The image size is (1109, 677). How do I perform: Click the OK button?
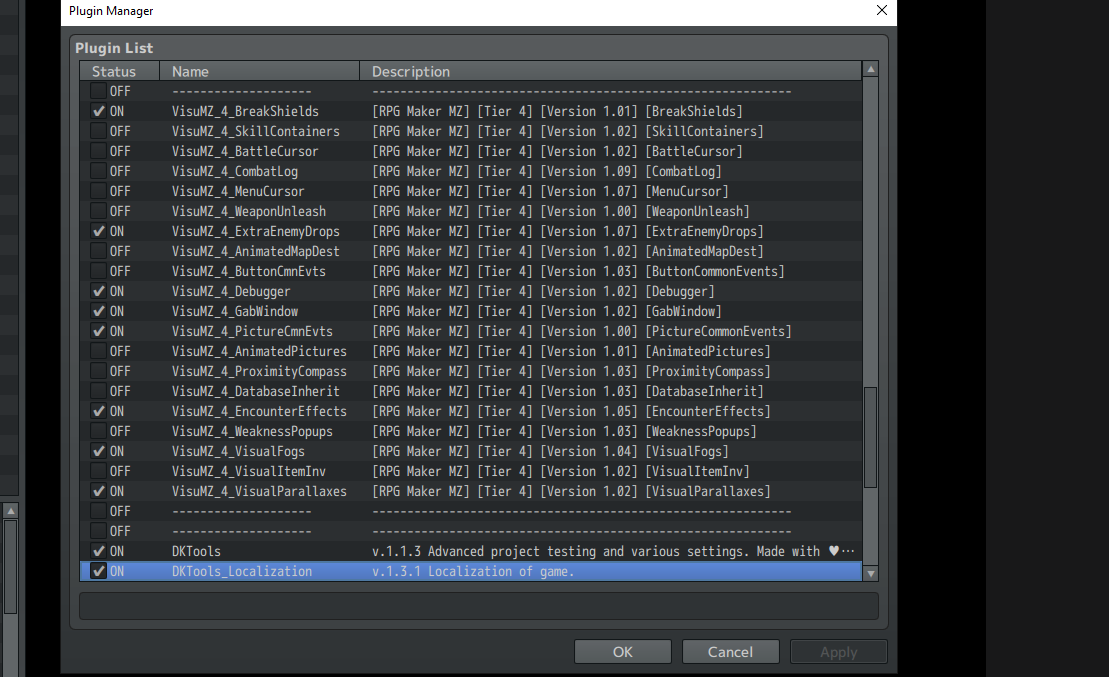pyautogui.click(x=622, y=652)
